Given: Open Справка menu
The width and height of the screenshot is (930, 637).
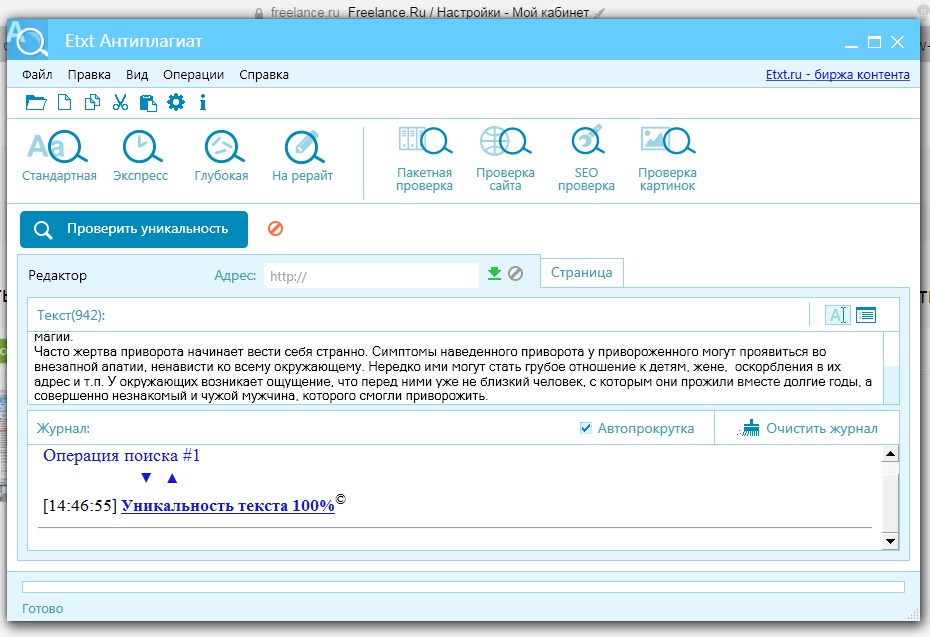Looking at the screenshot, I should click(x=264, y=75).
